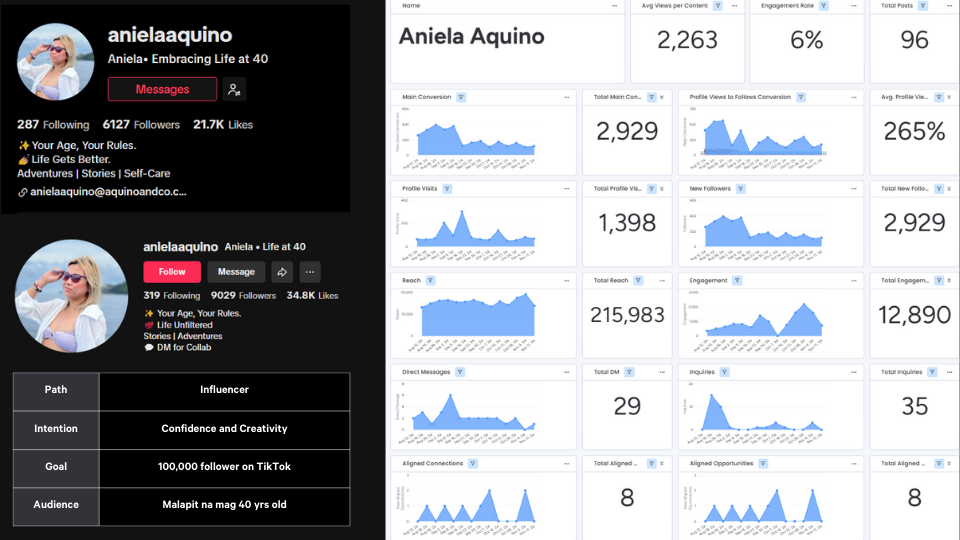
Task: Click the gray Message button
Action: pyautogui.click(x=236, y=271)
